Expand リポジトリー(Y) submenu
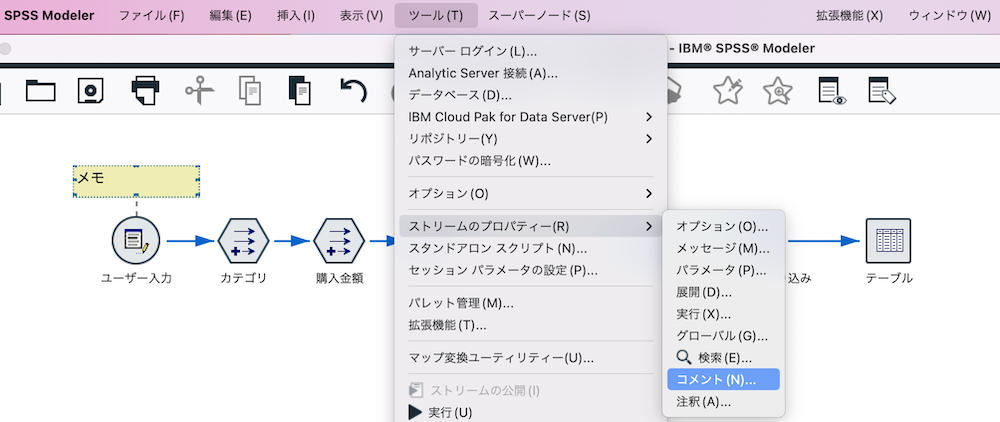The height and width of the screenshot is (422, 1000). [x=531, y=139]
